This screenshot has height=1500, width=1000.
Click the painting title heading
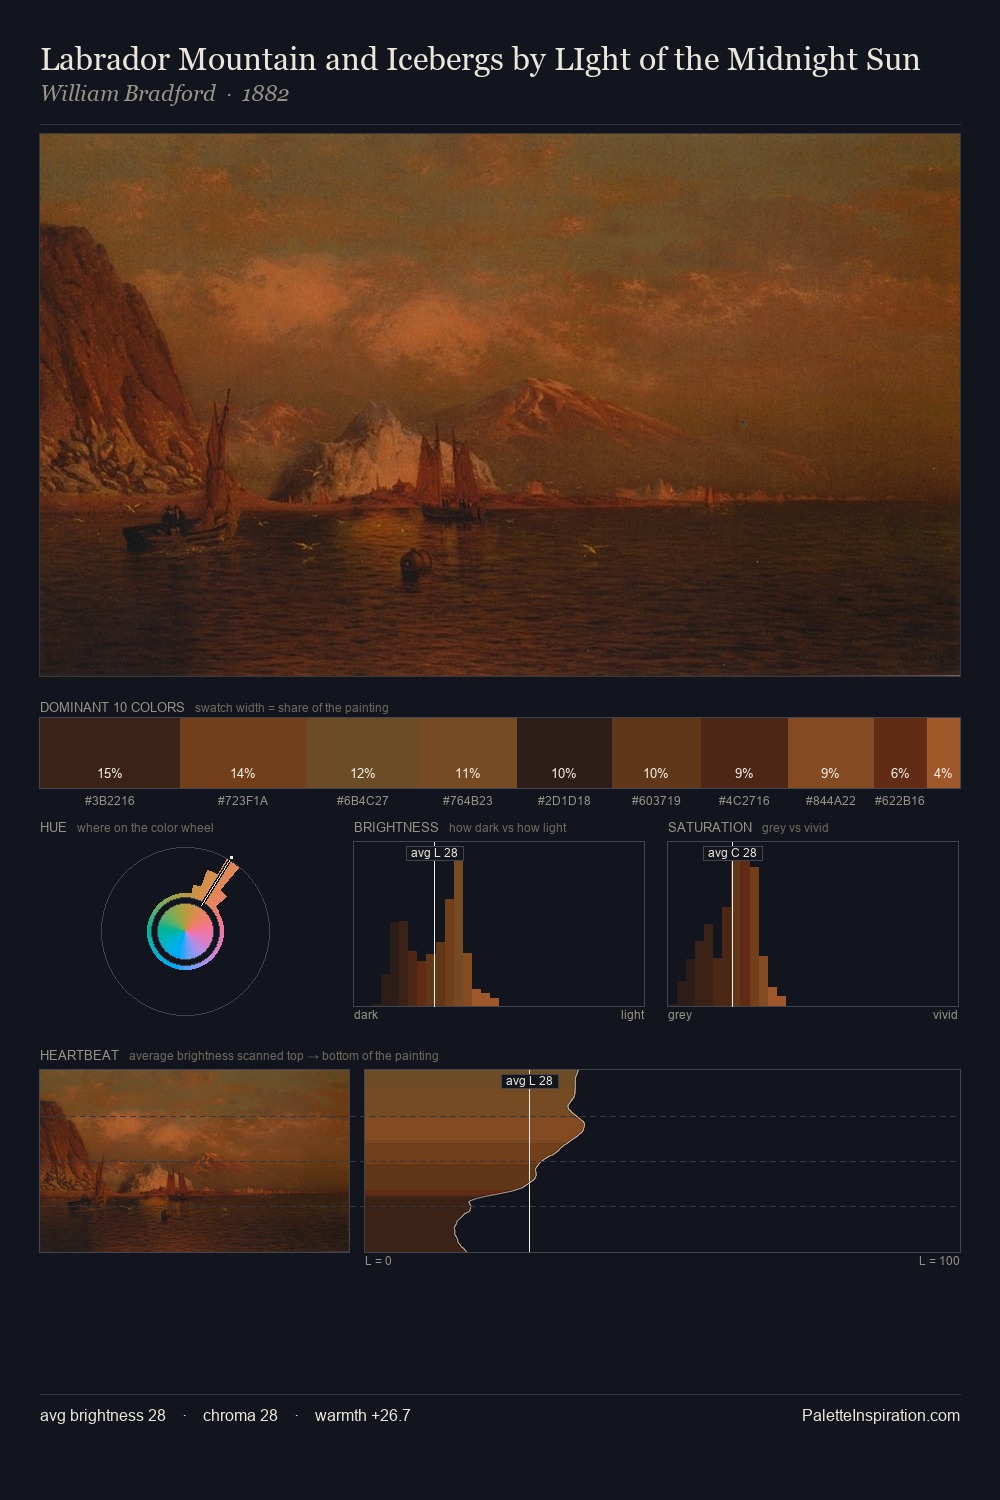point(480,60)
